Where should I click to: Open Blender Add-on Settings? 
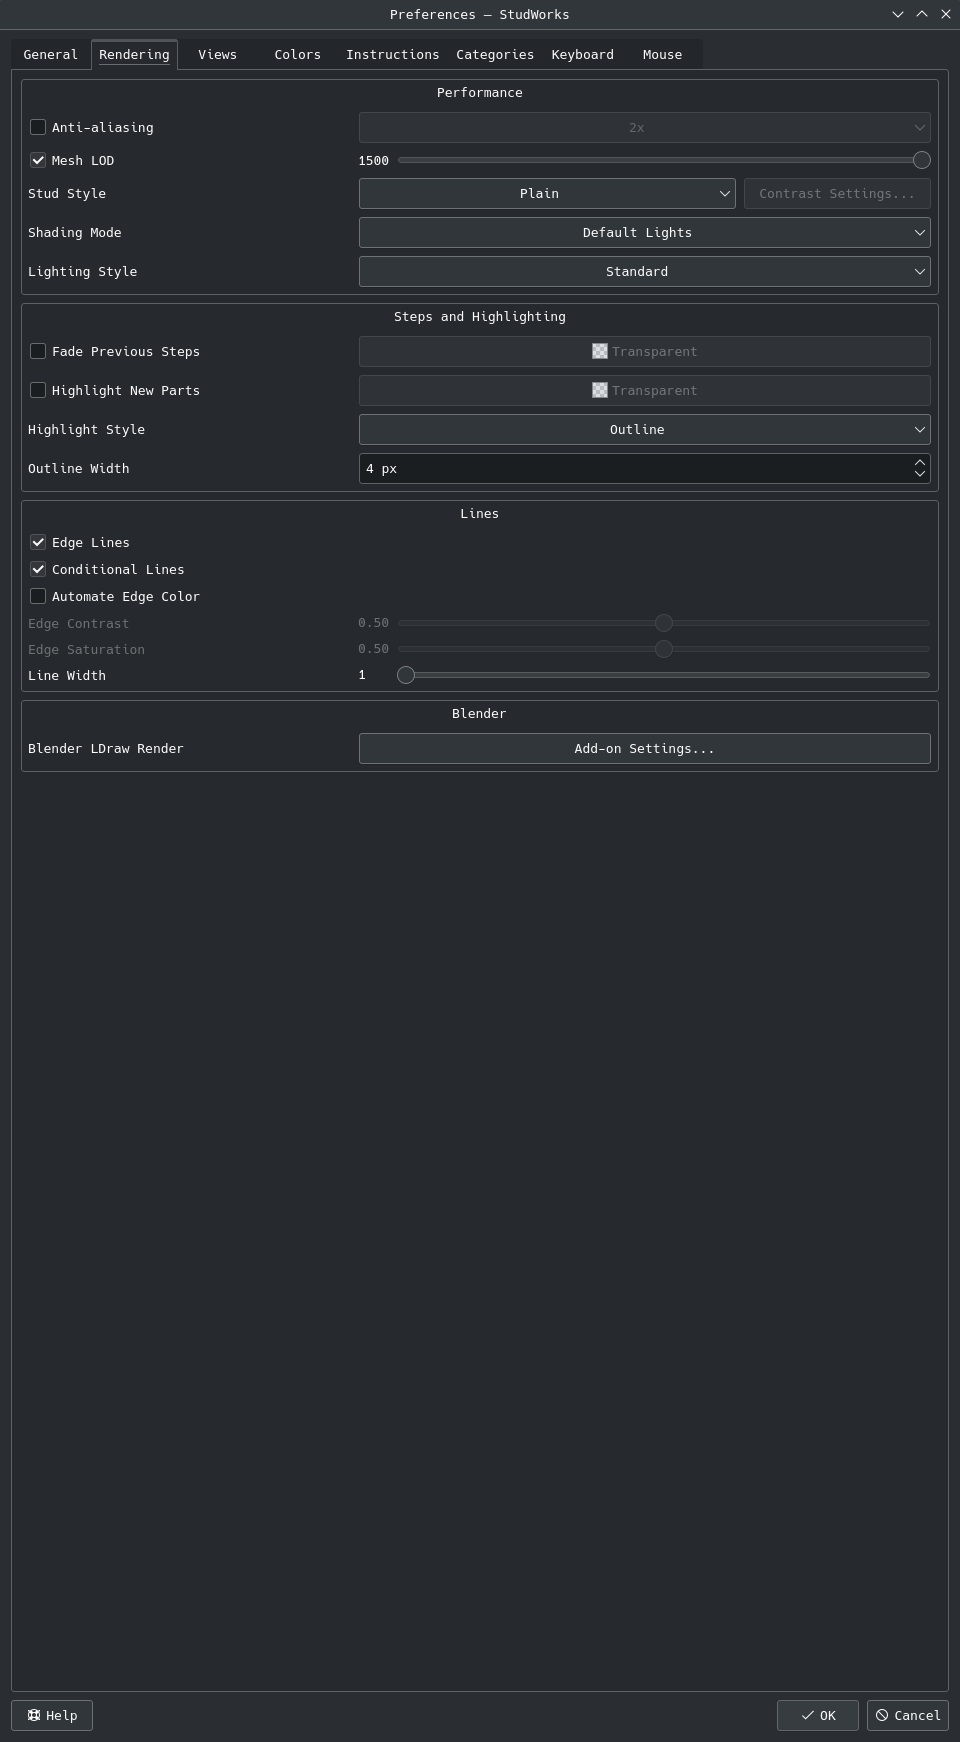coord(644,748)
